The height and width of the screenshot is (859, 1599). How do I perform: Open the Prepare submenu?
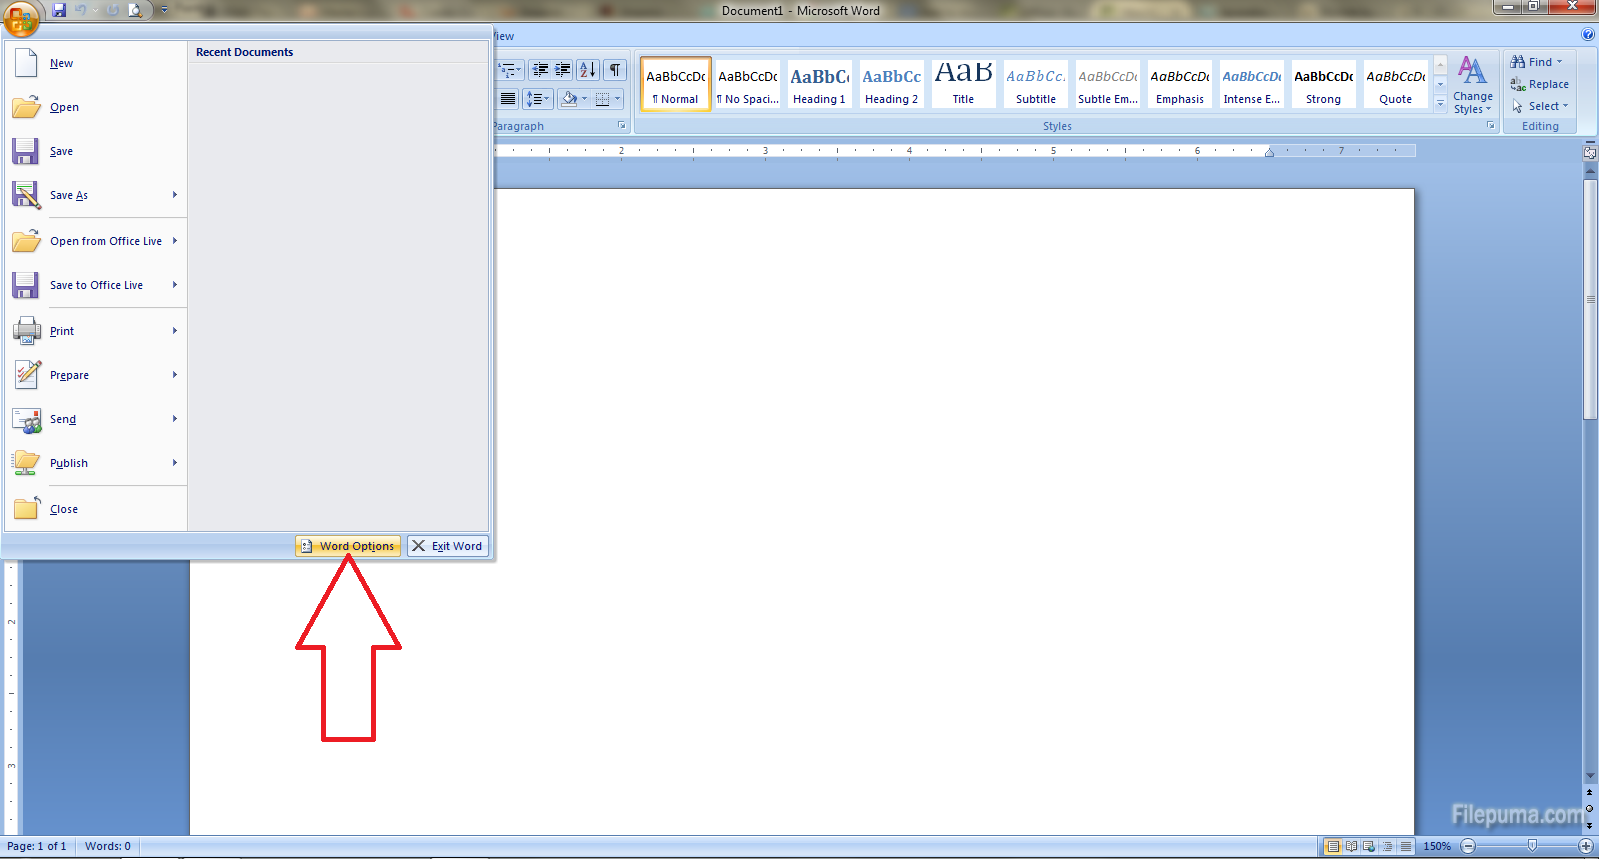pos(96,375)
